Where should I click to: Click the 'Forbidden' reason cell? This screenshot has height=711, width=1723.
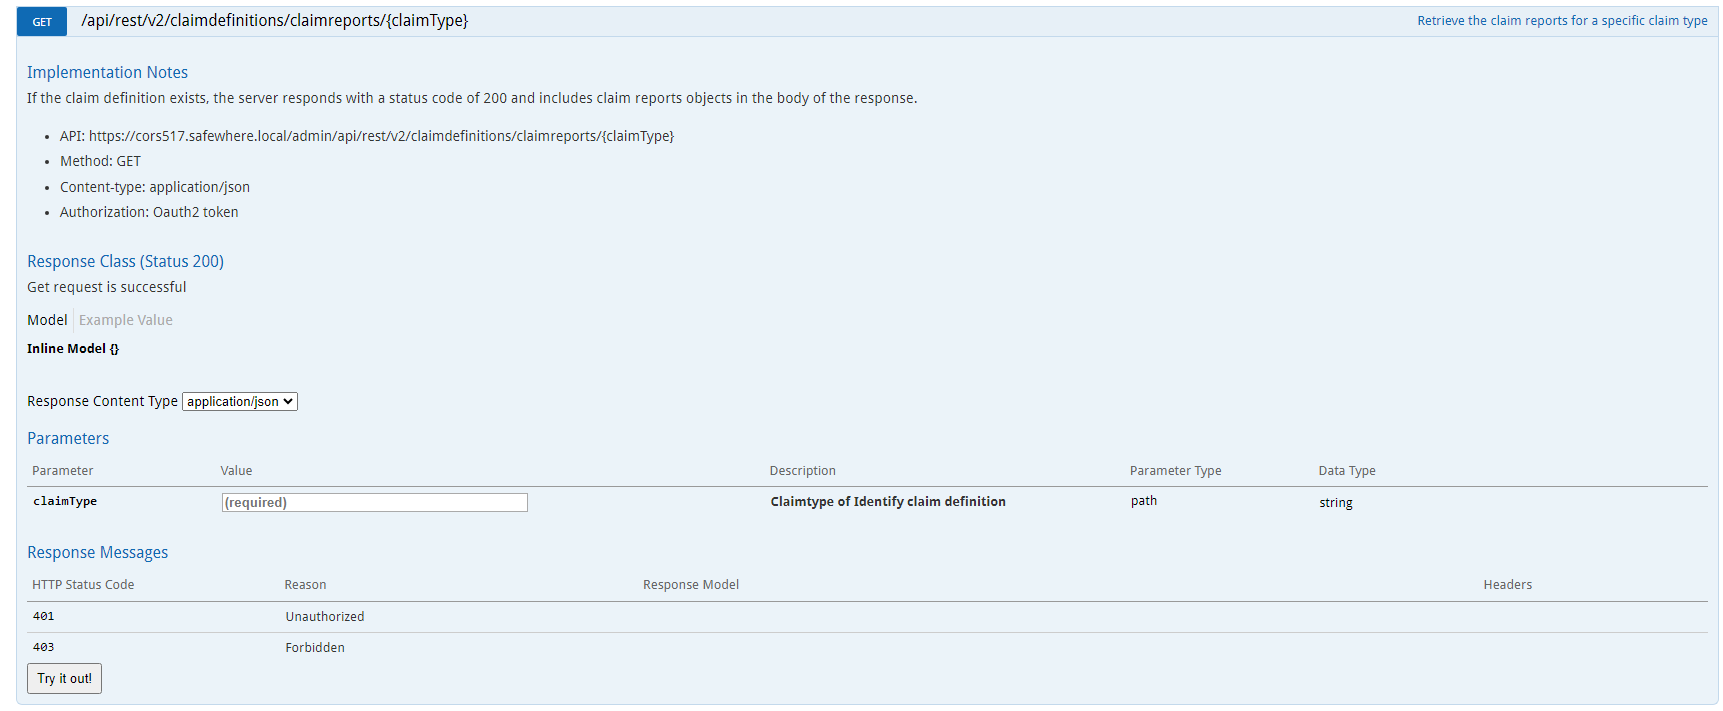tap(315, 648)
